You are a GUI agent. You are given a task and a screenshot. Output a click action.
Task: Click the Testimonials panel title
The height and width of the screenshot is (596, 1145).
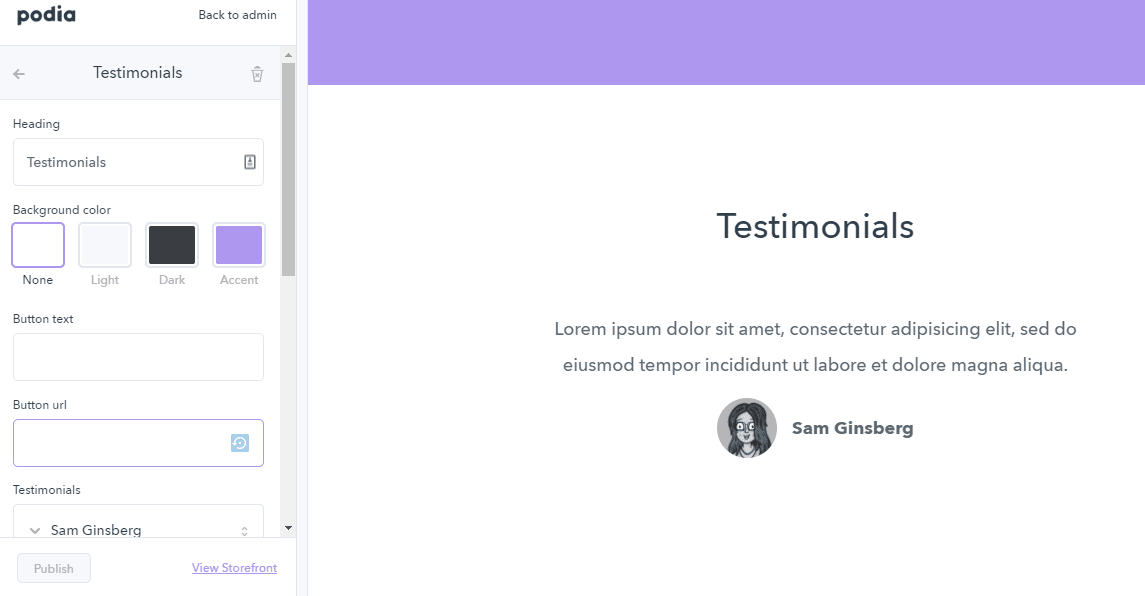click(137, 72)
